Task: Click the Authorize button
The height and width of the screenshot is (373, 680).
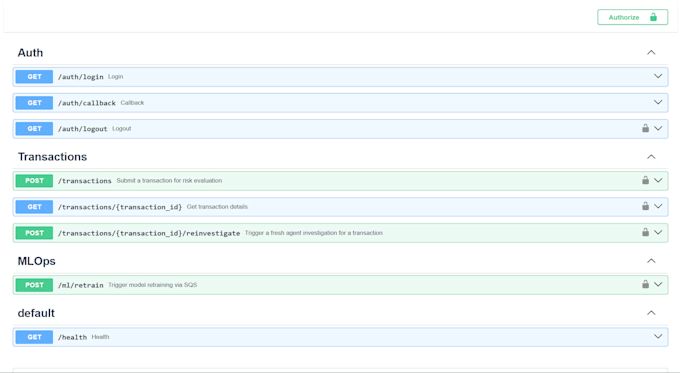Action: (632, 17)
